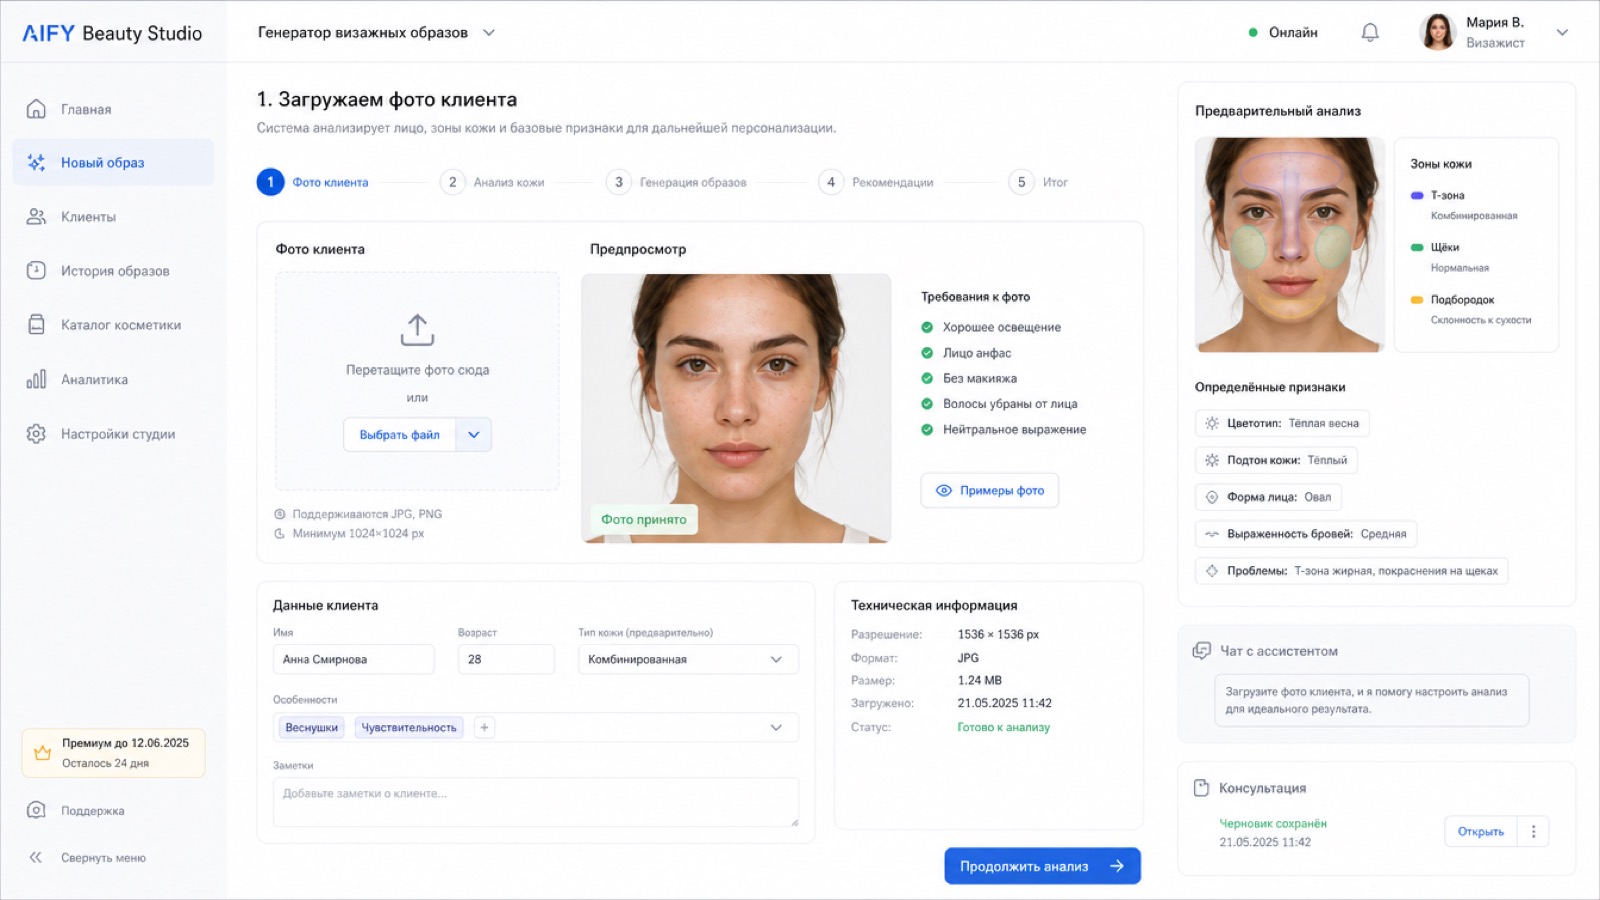Viewport: 1600px width, 900px height.
Task: Click the people icon beside Клиенты
Action: (x=36, y=216)
